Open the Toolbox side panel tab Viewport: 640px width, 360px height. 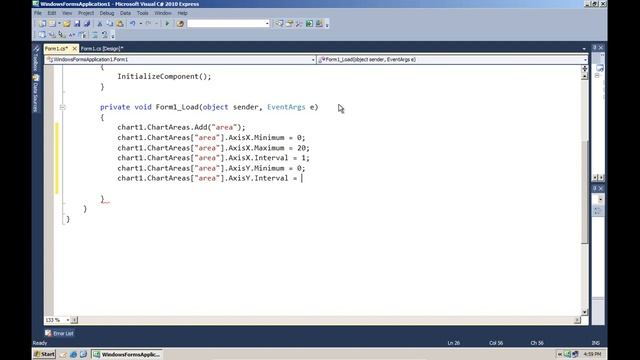[36, 59]
